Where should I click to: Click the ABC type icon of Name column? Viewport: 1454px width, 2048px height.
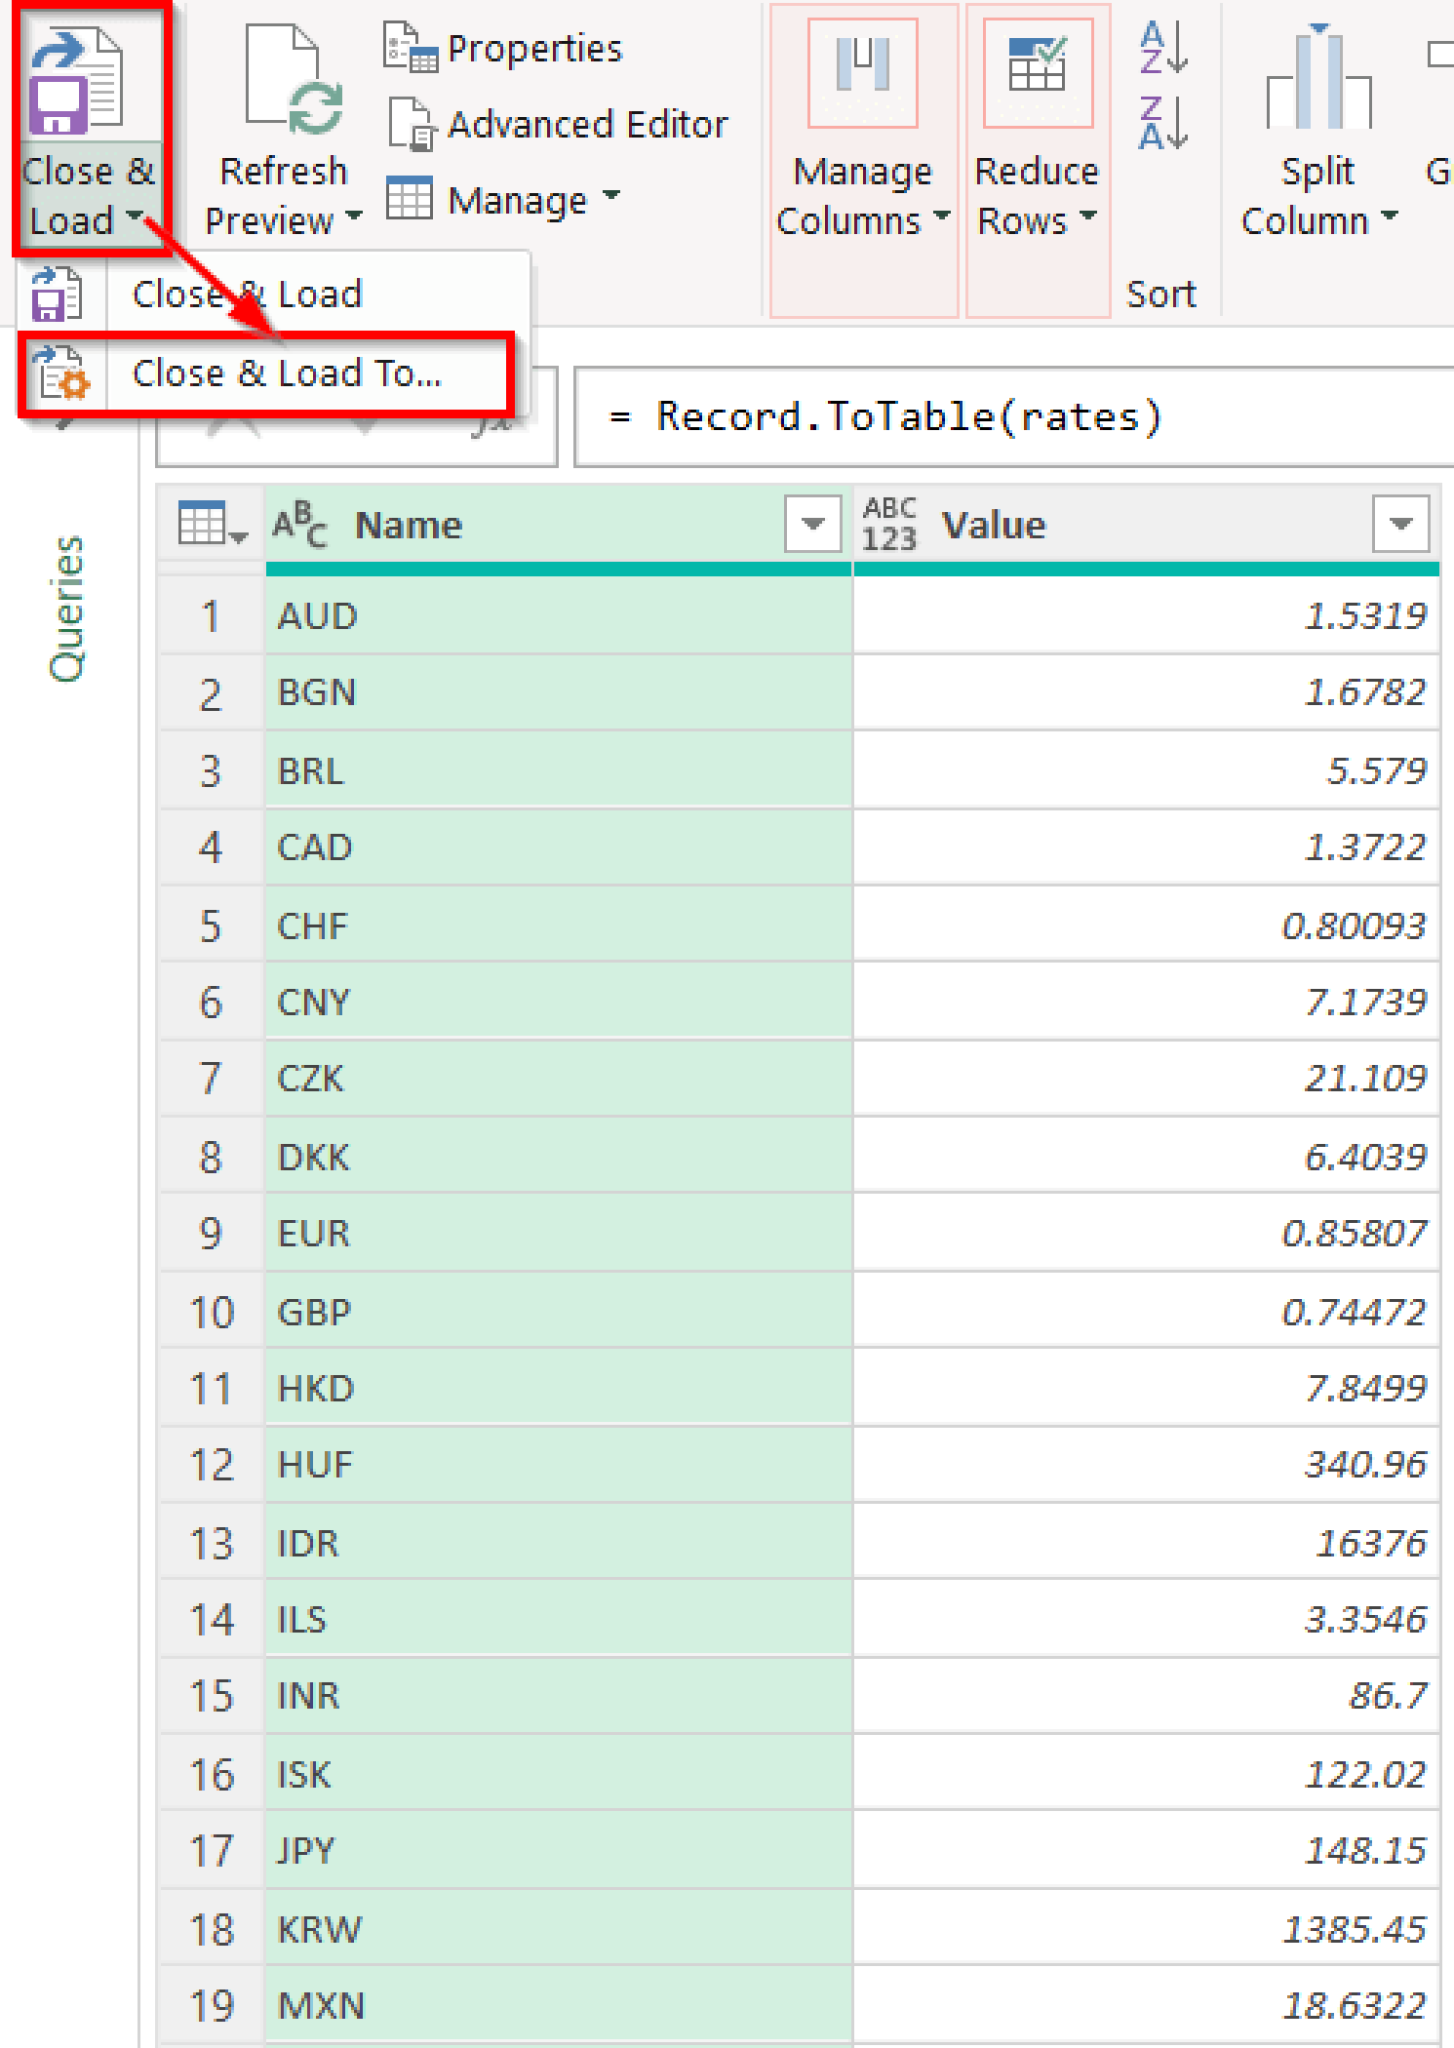pyautogui.click(x=300, y=524)
